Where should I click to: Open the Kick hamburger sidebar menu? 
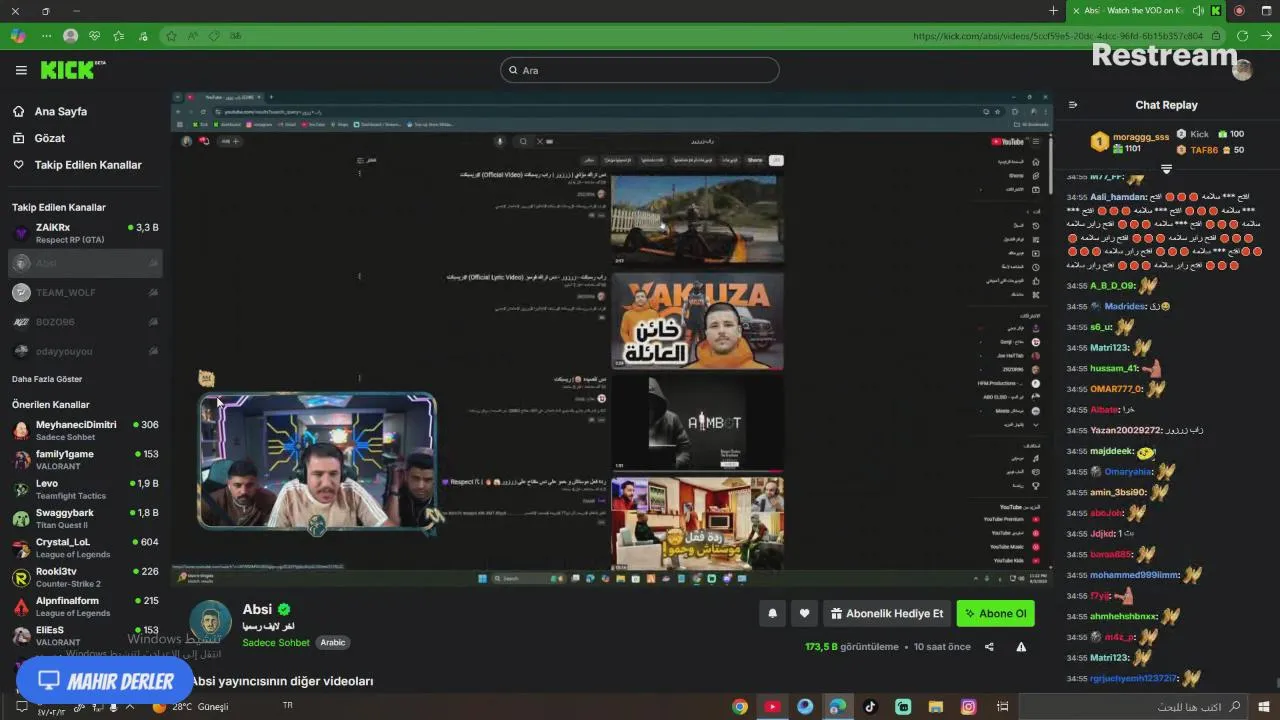(21, 70)
